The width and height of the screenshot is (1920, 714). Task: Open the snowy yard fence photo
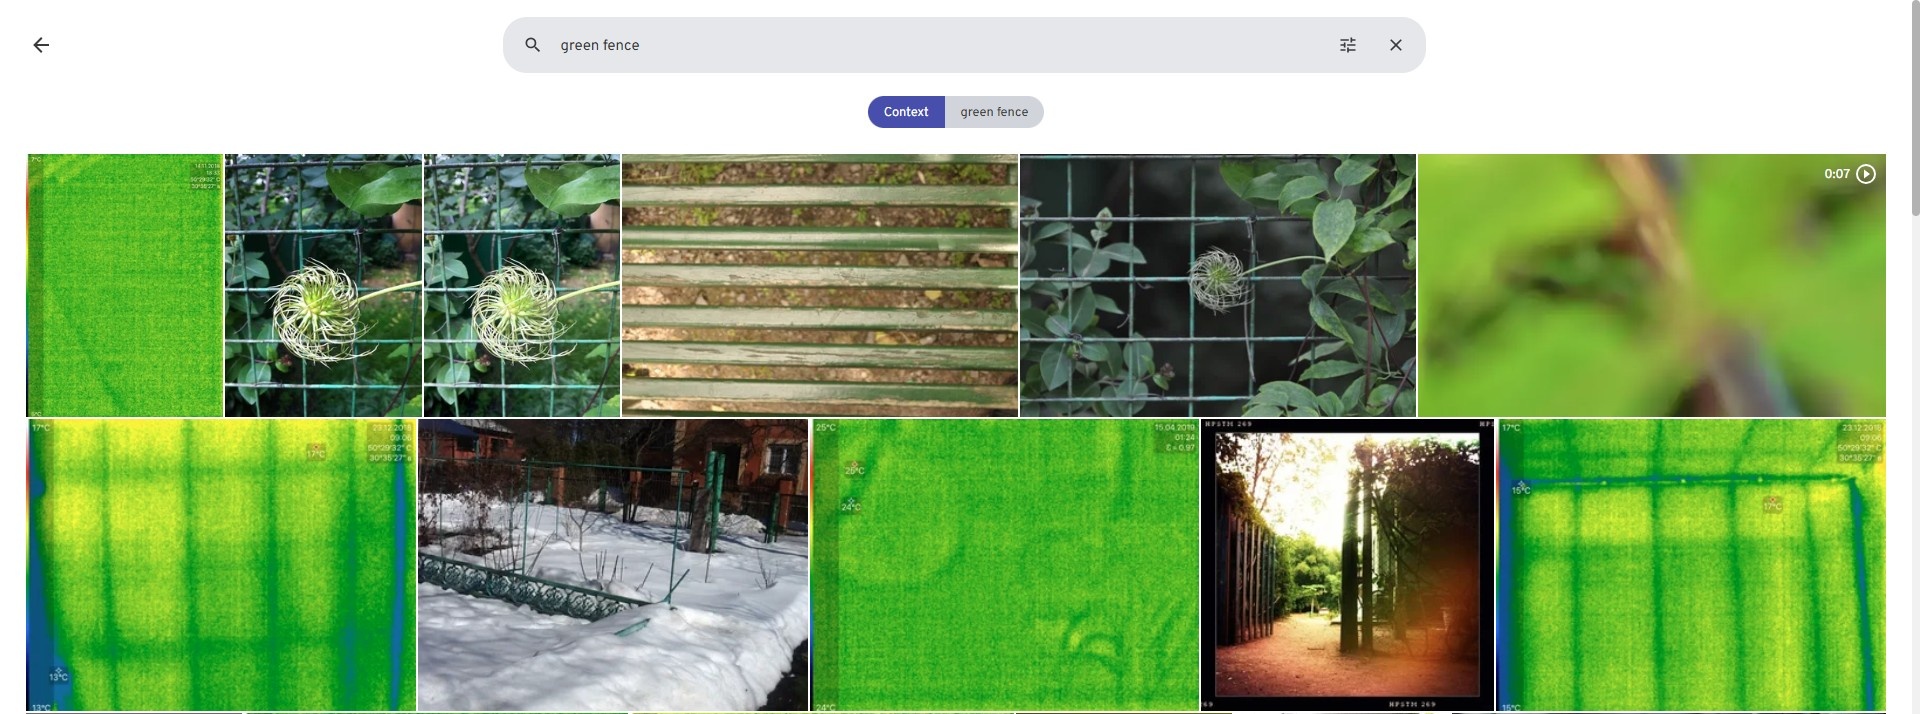(613, 565)
